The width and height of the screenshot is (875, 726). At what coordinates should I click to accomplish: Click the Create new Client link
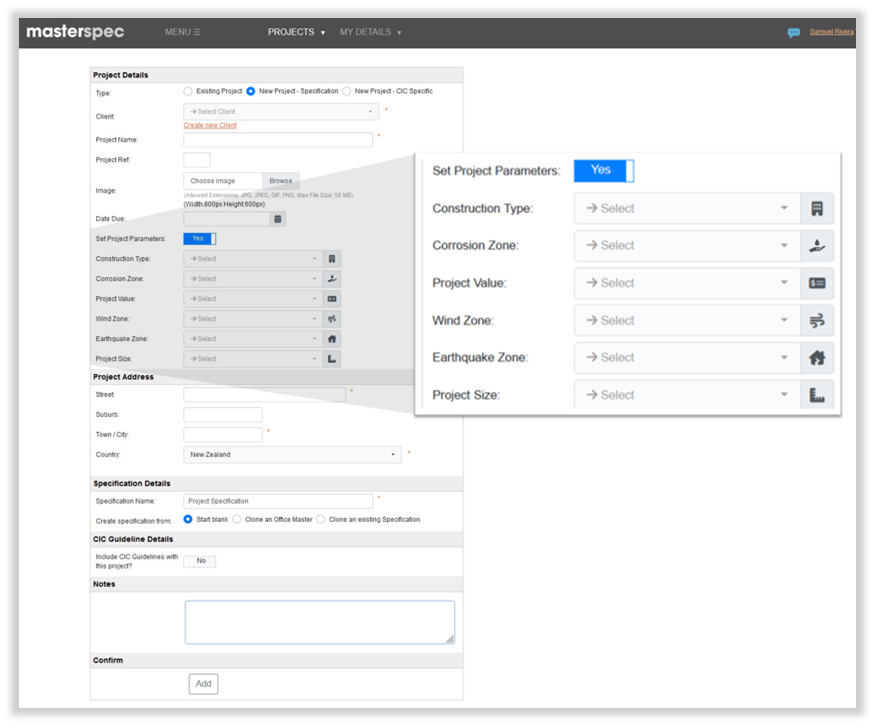210,125
